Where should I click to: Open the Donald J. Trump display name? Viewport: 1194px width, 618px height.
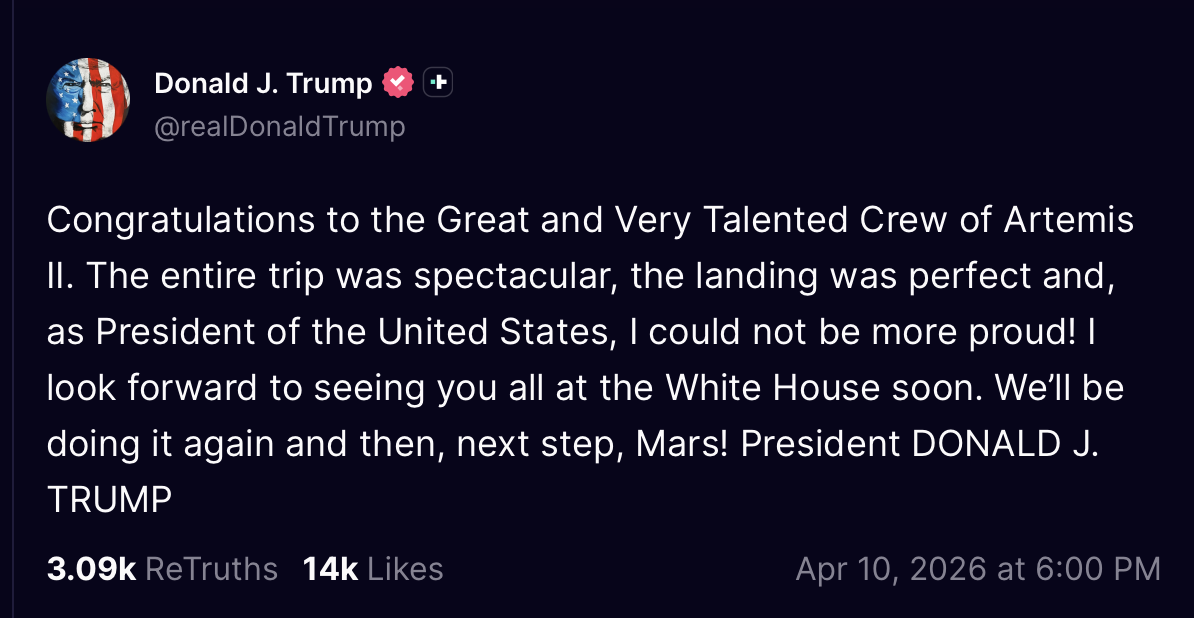point(263,84)
